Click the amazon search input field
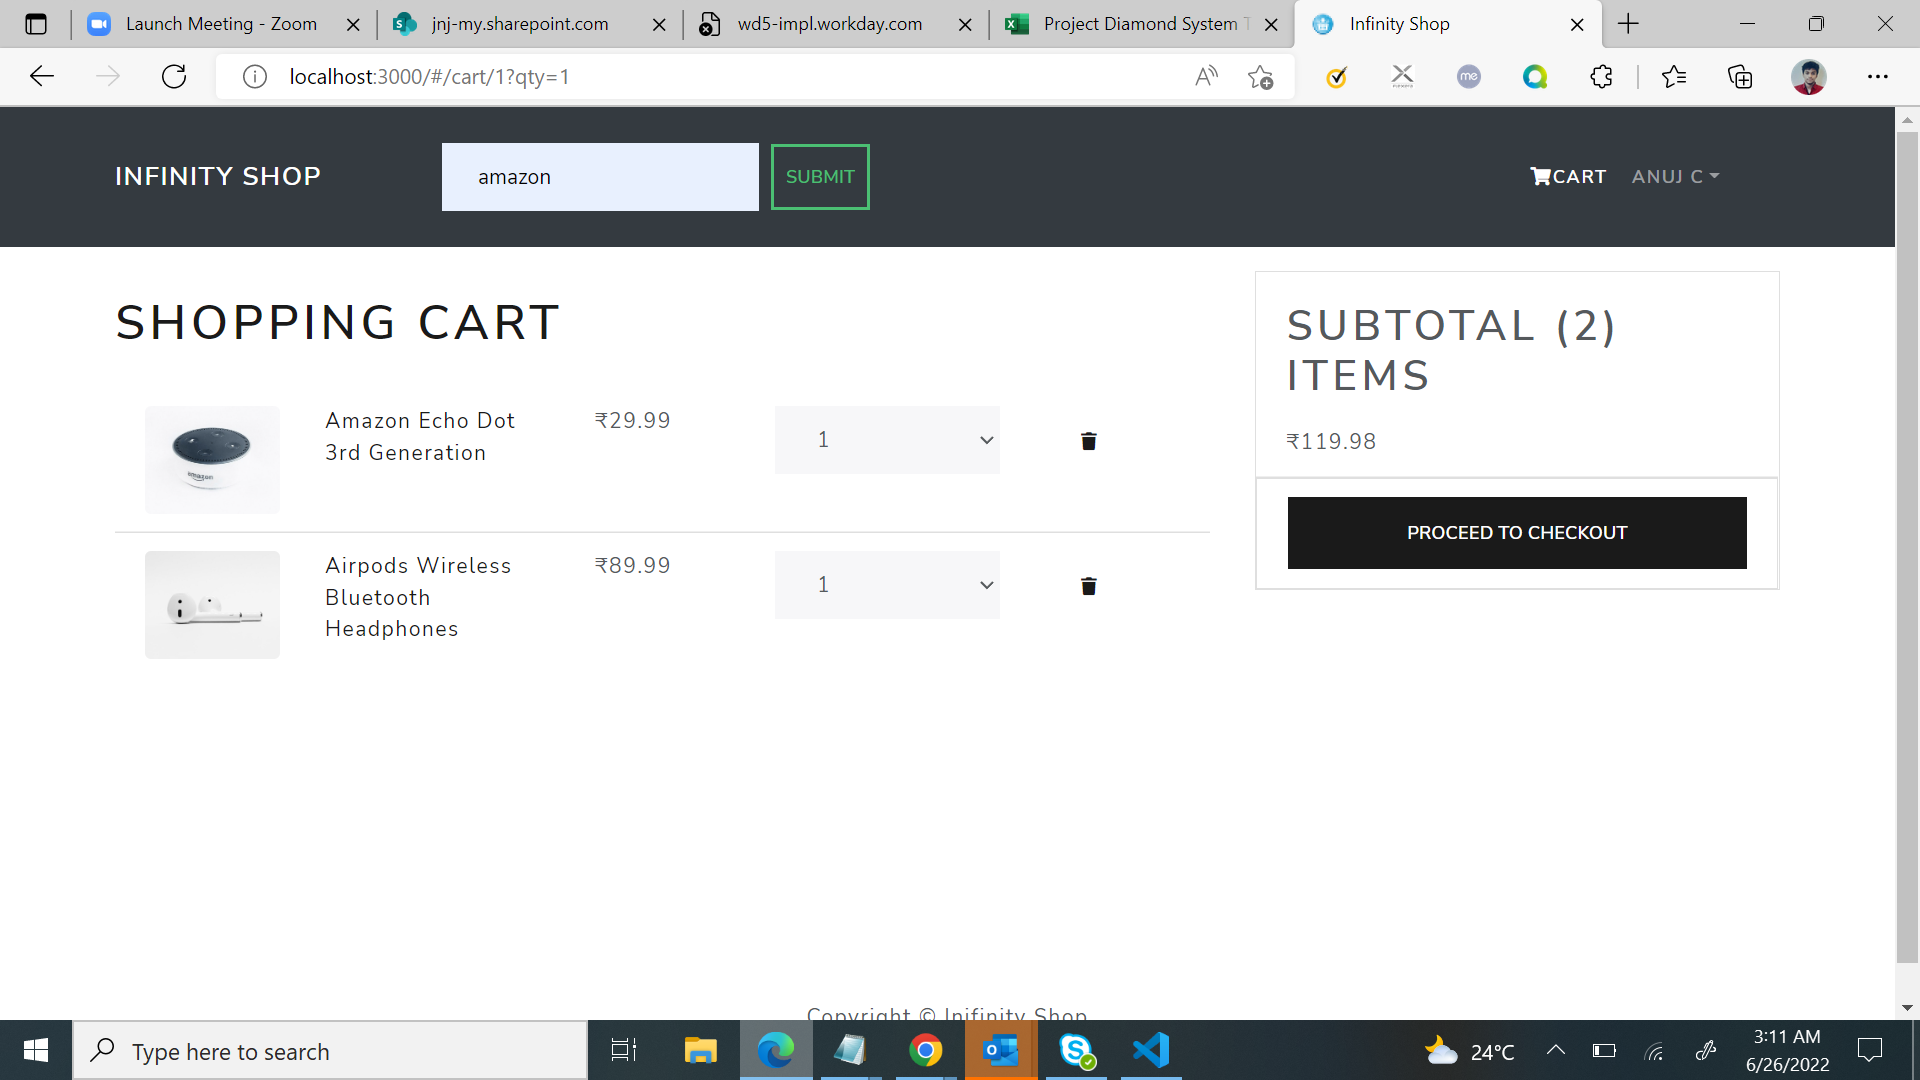Image resolution: width=1920 pixels, height=1080 pixels. click(600, 177)
